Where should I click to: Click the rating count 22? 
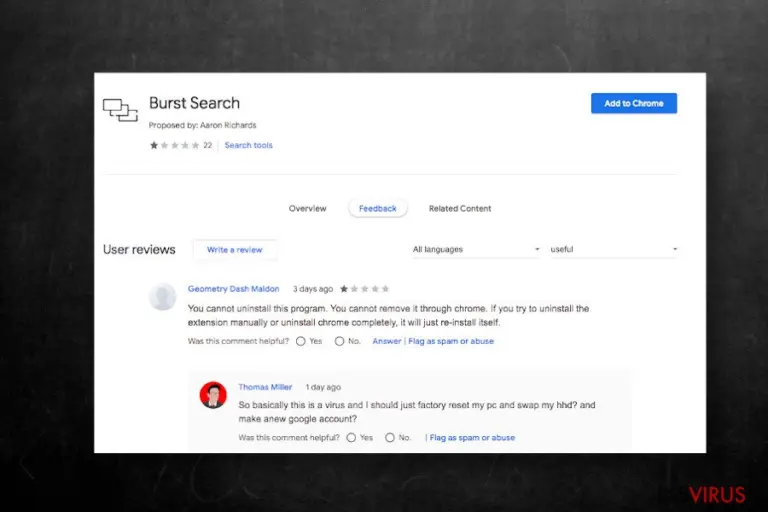click(208, 145)
